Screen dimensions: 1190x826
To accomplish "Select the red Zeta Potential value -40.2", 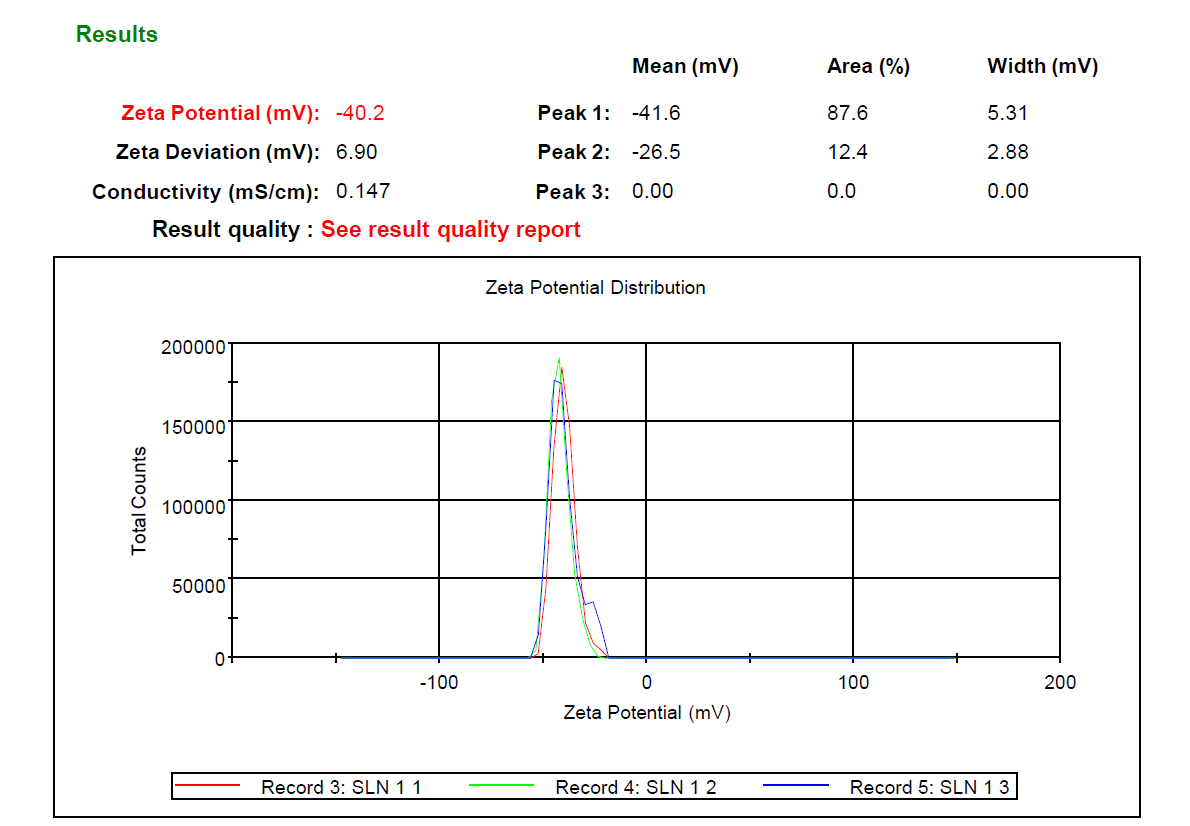I will point(360,113).
